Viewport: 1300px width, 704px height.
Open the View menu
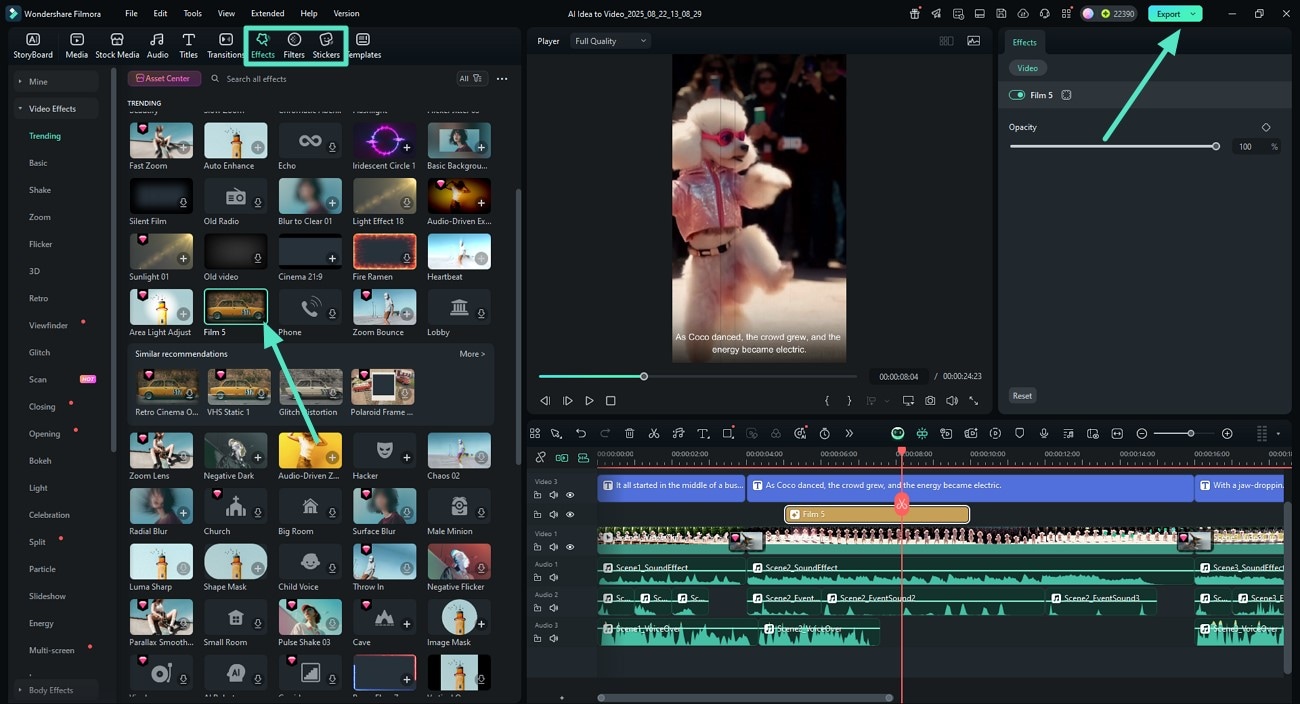coord(226,14)
